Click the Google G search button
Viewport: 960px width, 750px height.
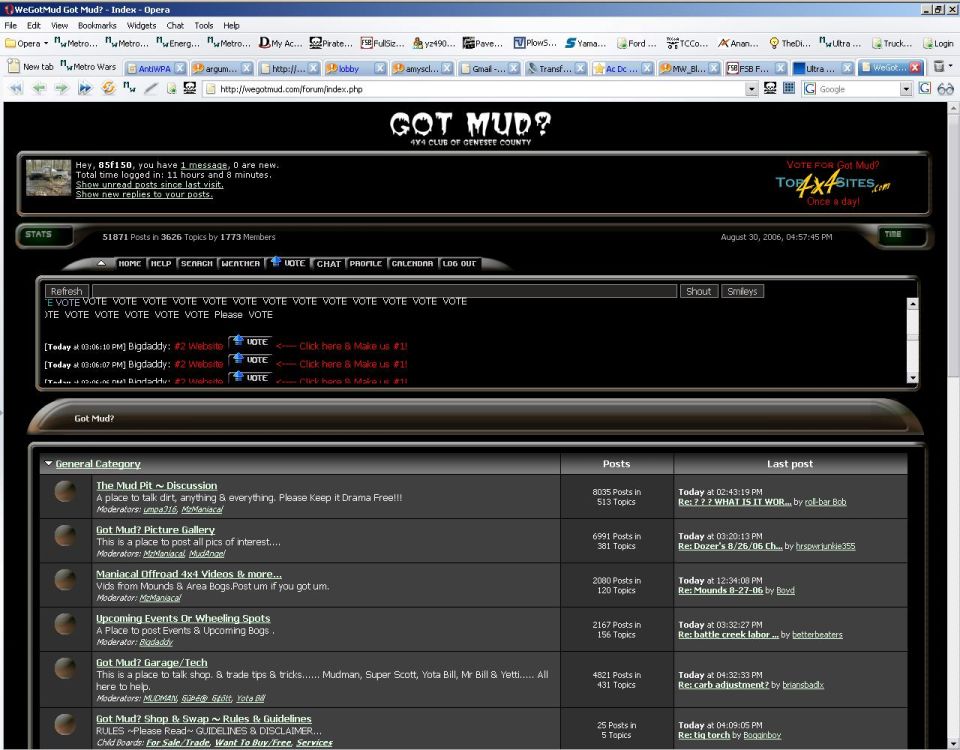click(x=924, y=89)
